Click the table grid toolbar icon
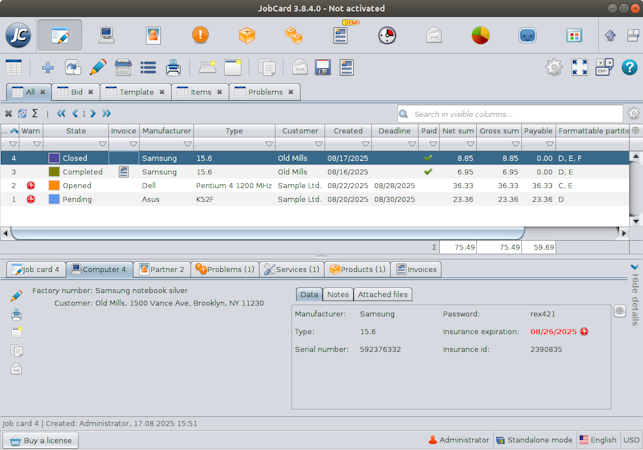Screen dimensions: 643x450 pyautogui.click(x=14, y=67)
